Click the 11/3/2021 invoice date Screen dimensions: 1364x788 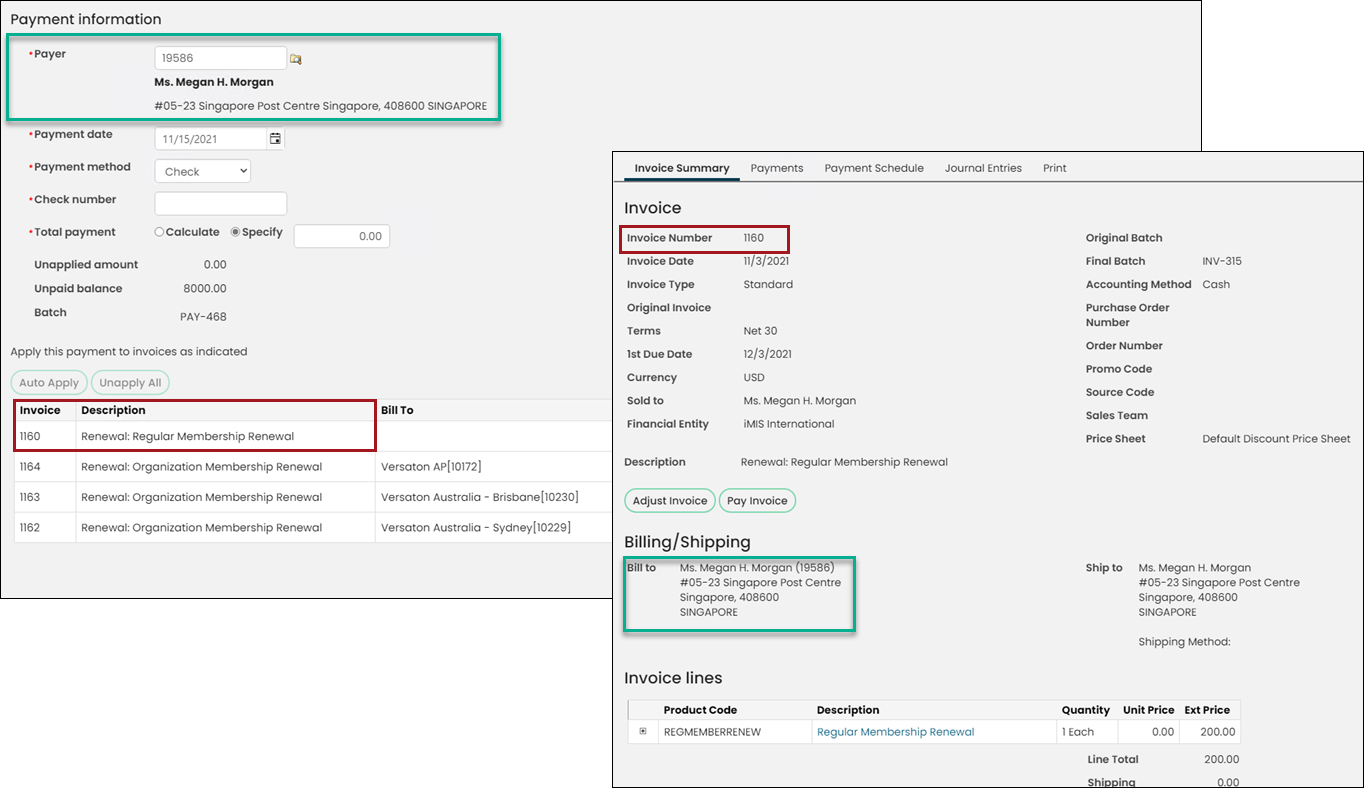click(766, 261)
